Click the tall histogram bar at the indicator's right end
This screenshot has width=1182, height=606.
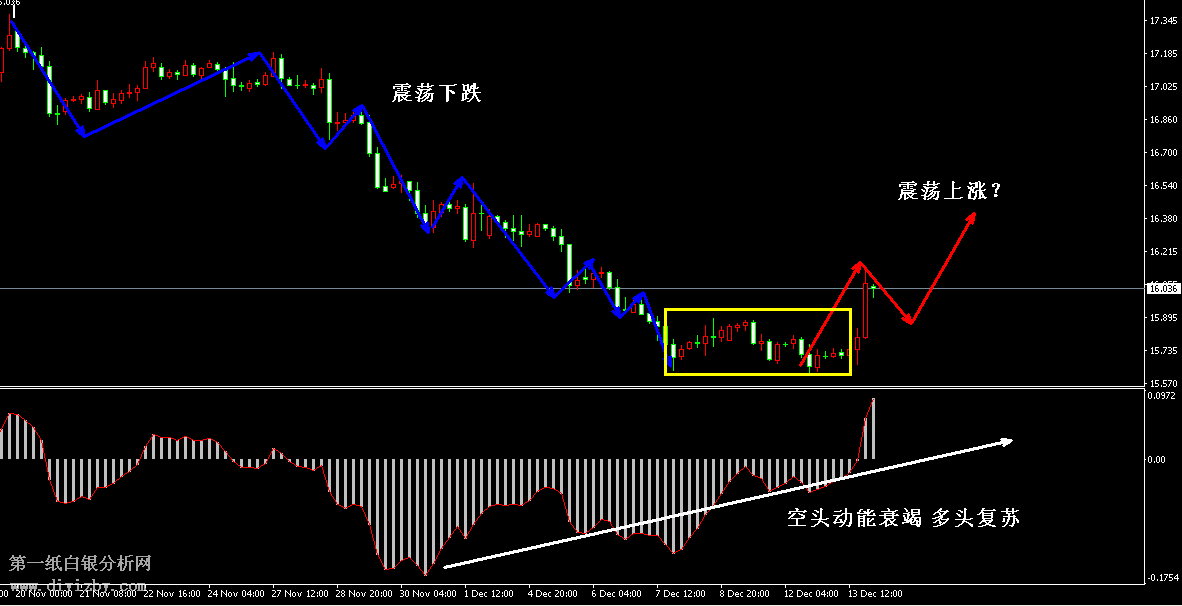tap(873, 430)
